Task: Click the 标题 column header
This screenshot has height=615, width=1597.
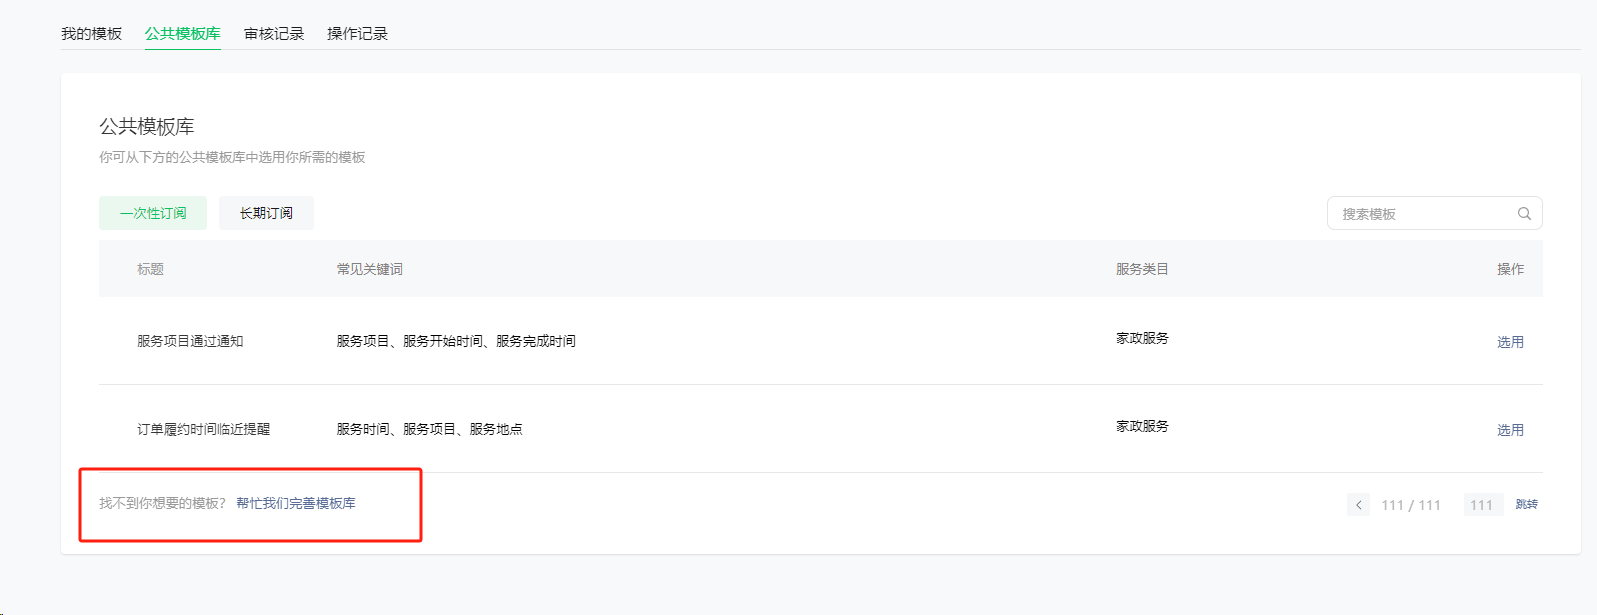Action: click(x=150, y=269)
